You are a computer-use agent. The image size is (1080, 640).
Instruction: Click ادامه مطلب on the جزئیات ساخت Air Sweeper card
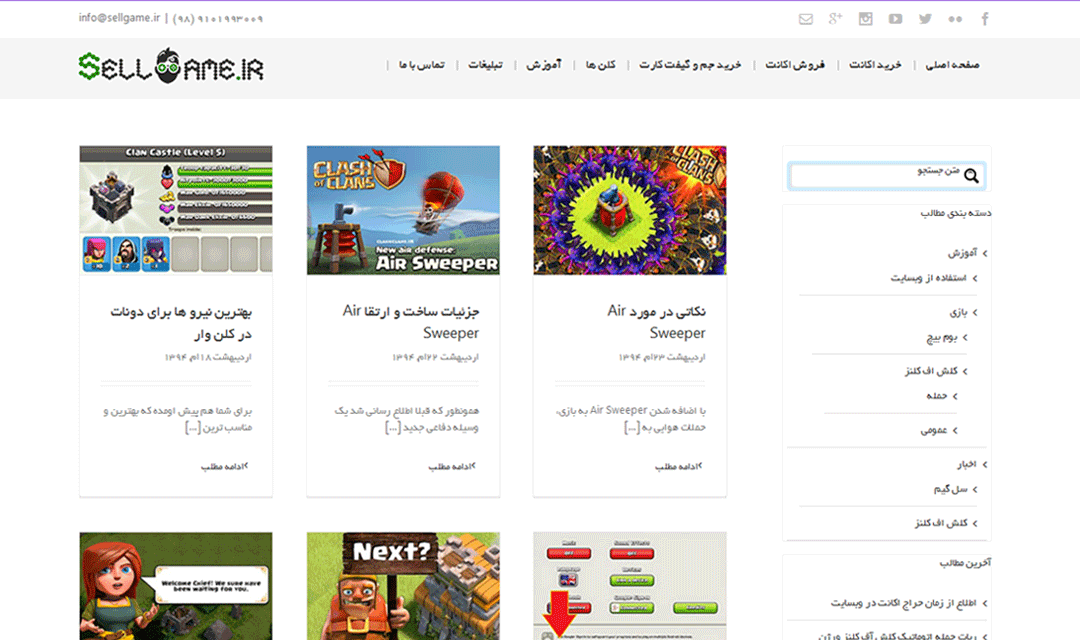pyautogui.click(x=452, y=466)
